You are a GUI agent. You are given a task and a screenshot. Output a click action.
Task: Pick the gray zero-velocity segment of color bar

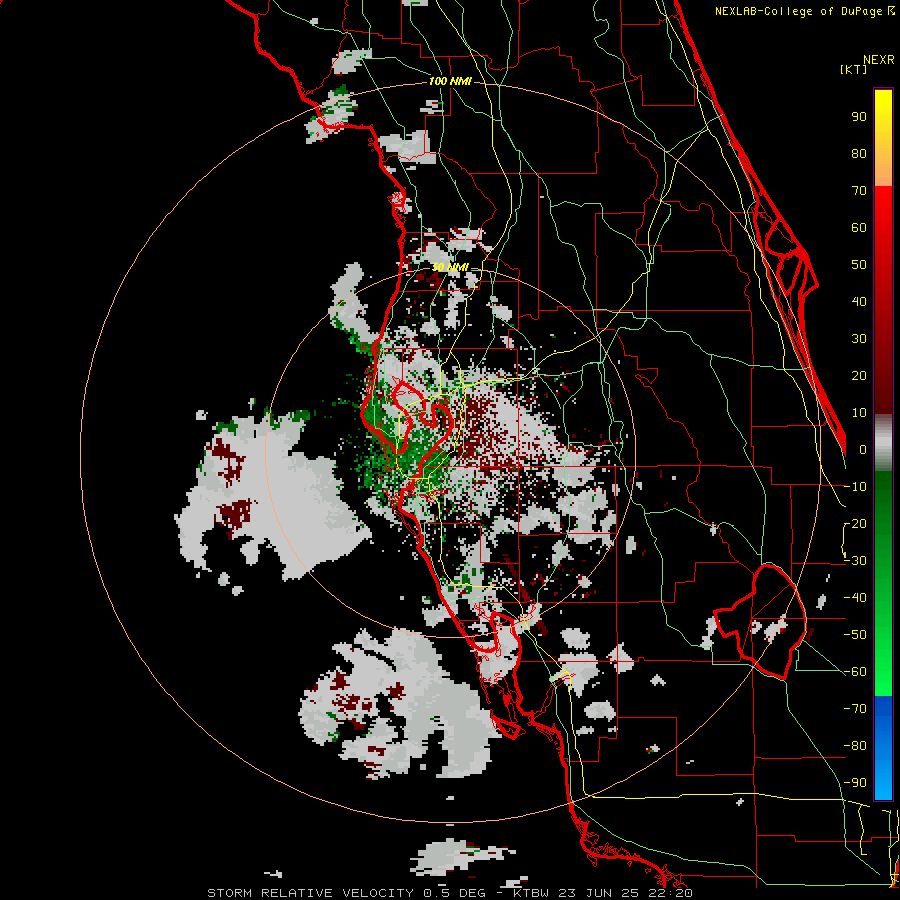click(x=883, y=443)
